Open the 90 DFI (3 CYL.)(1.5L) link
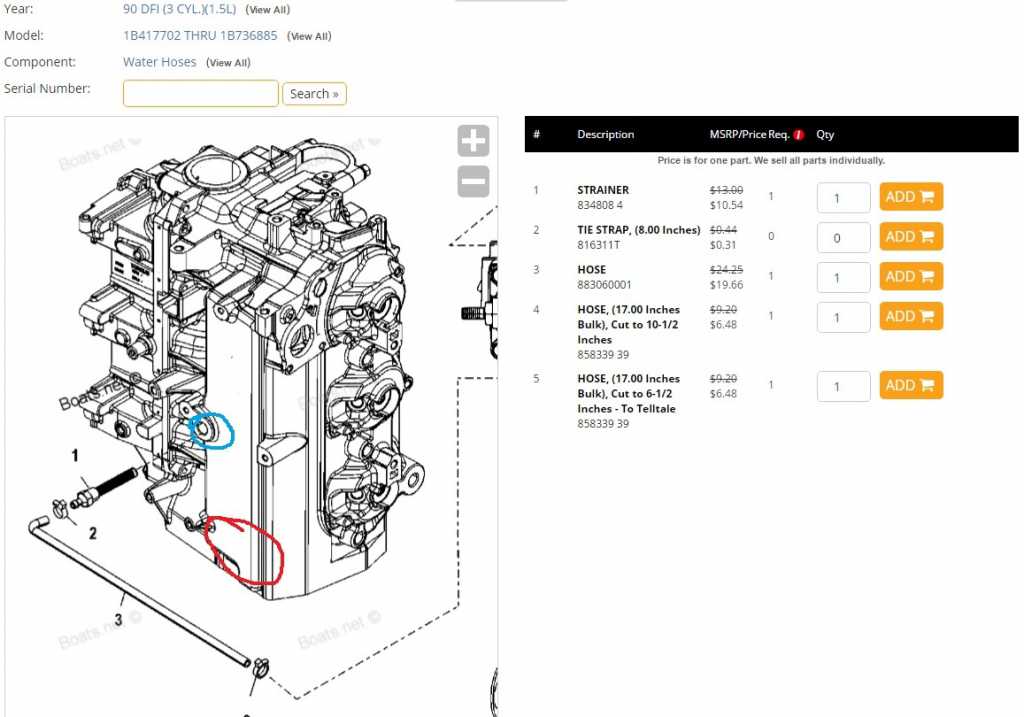Viewport: 1024px width, 717px height. pyautogui.click(x=180, y=9)
